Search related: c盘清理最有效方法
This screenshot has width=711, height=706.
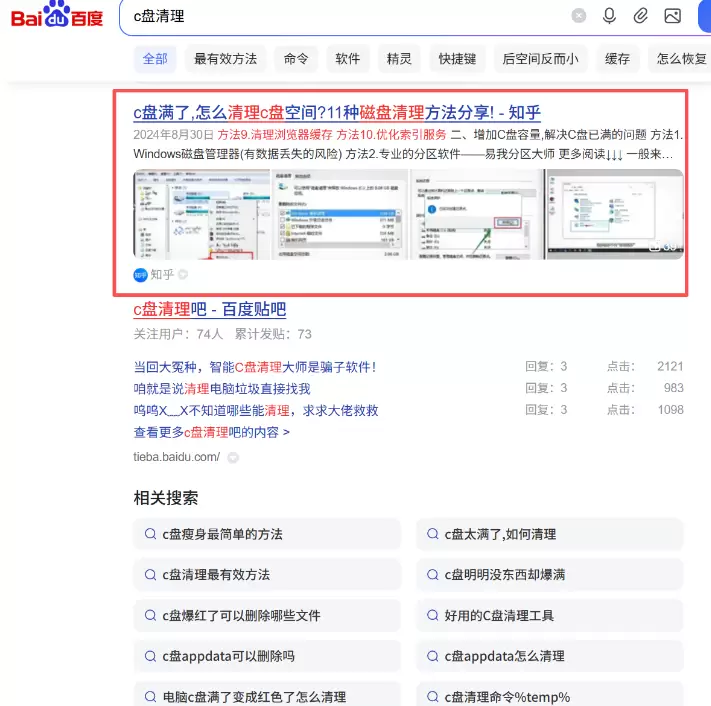point(268,575)
